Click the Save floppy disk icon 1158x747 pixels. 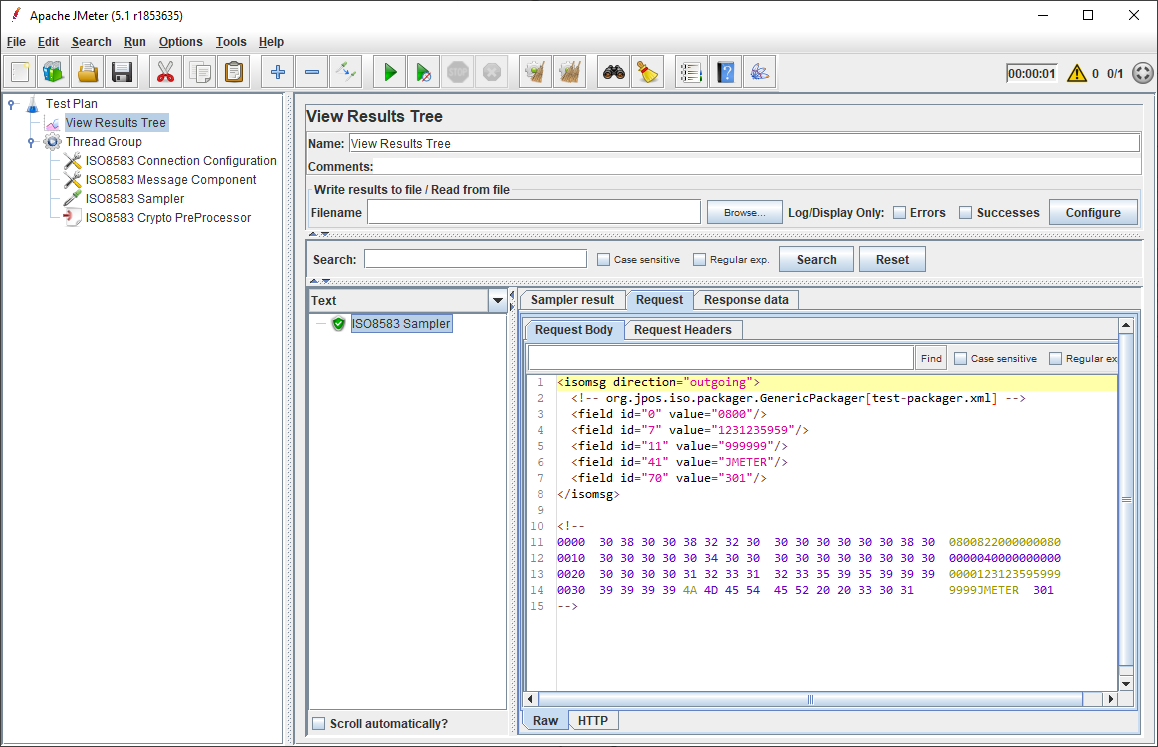click(x=122, y=72)
